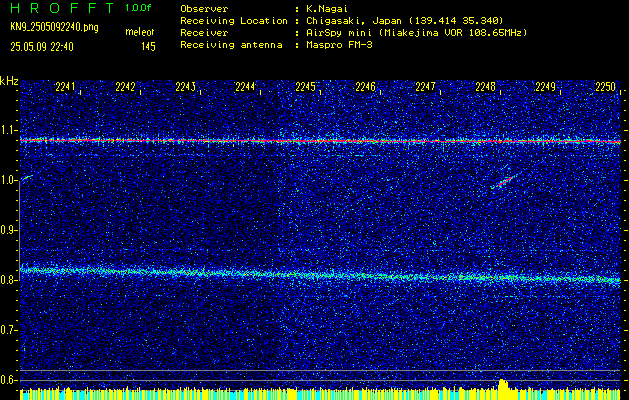The height and width of the screenshot is (400, 629).
Task: Click the 0.9 frequency axis label
Action: pyautogui.click(x=9, y=230)
